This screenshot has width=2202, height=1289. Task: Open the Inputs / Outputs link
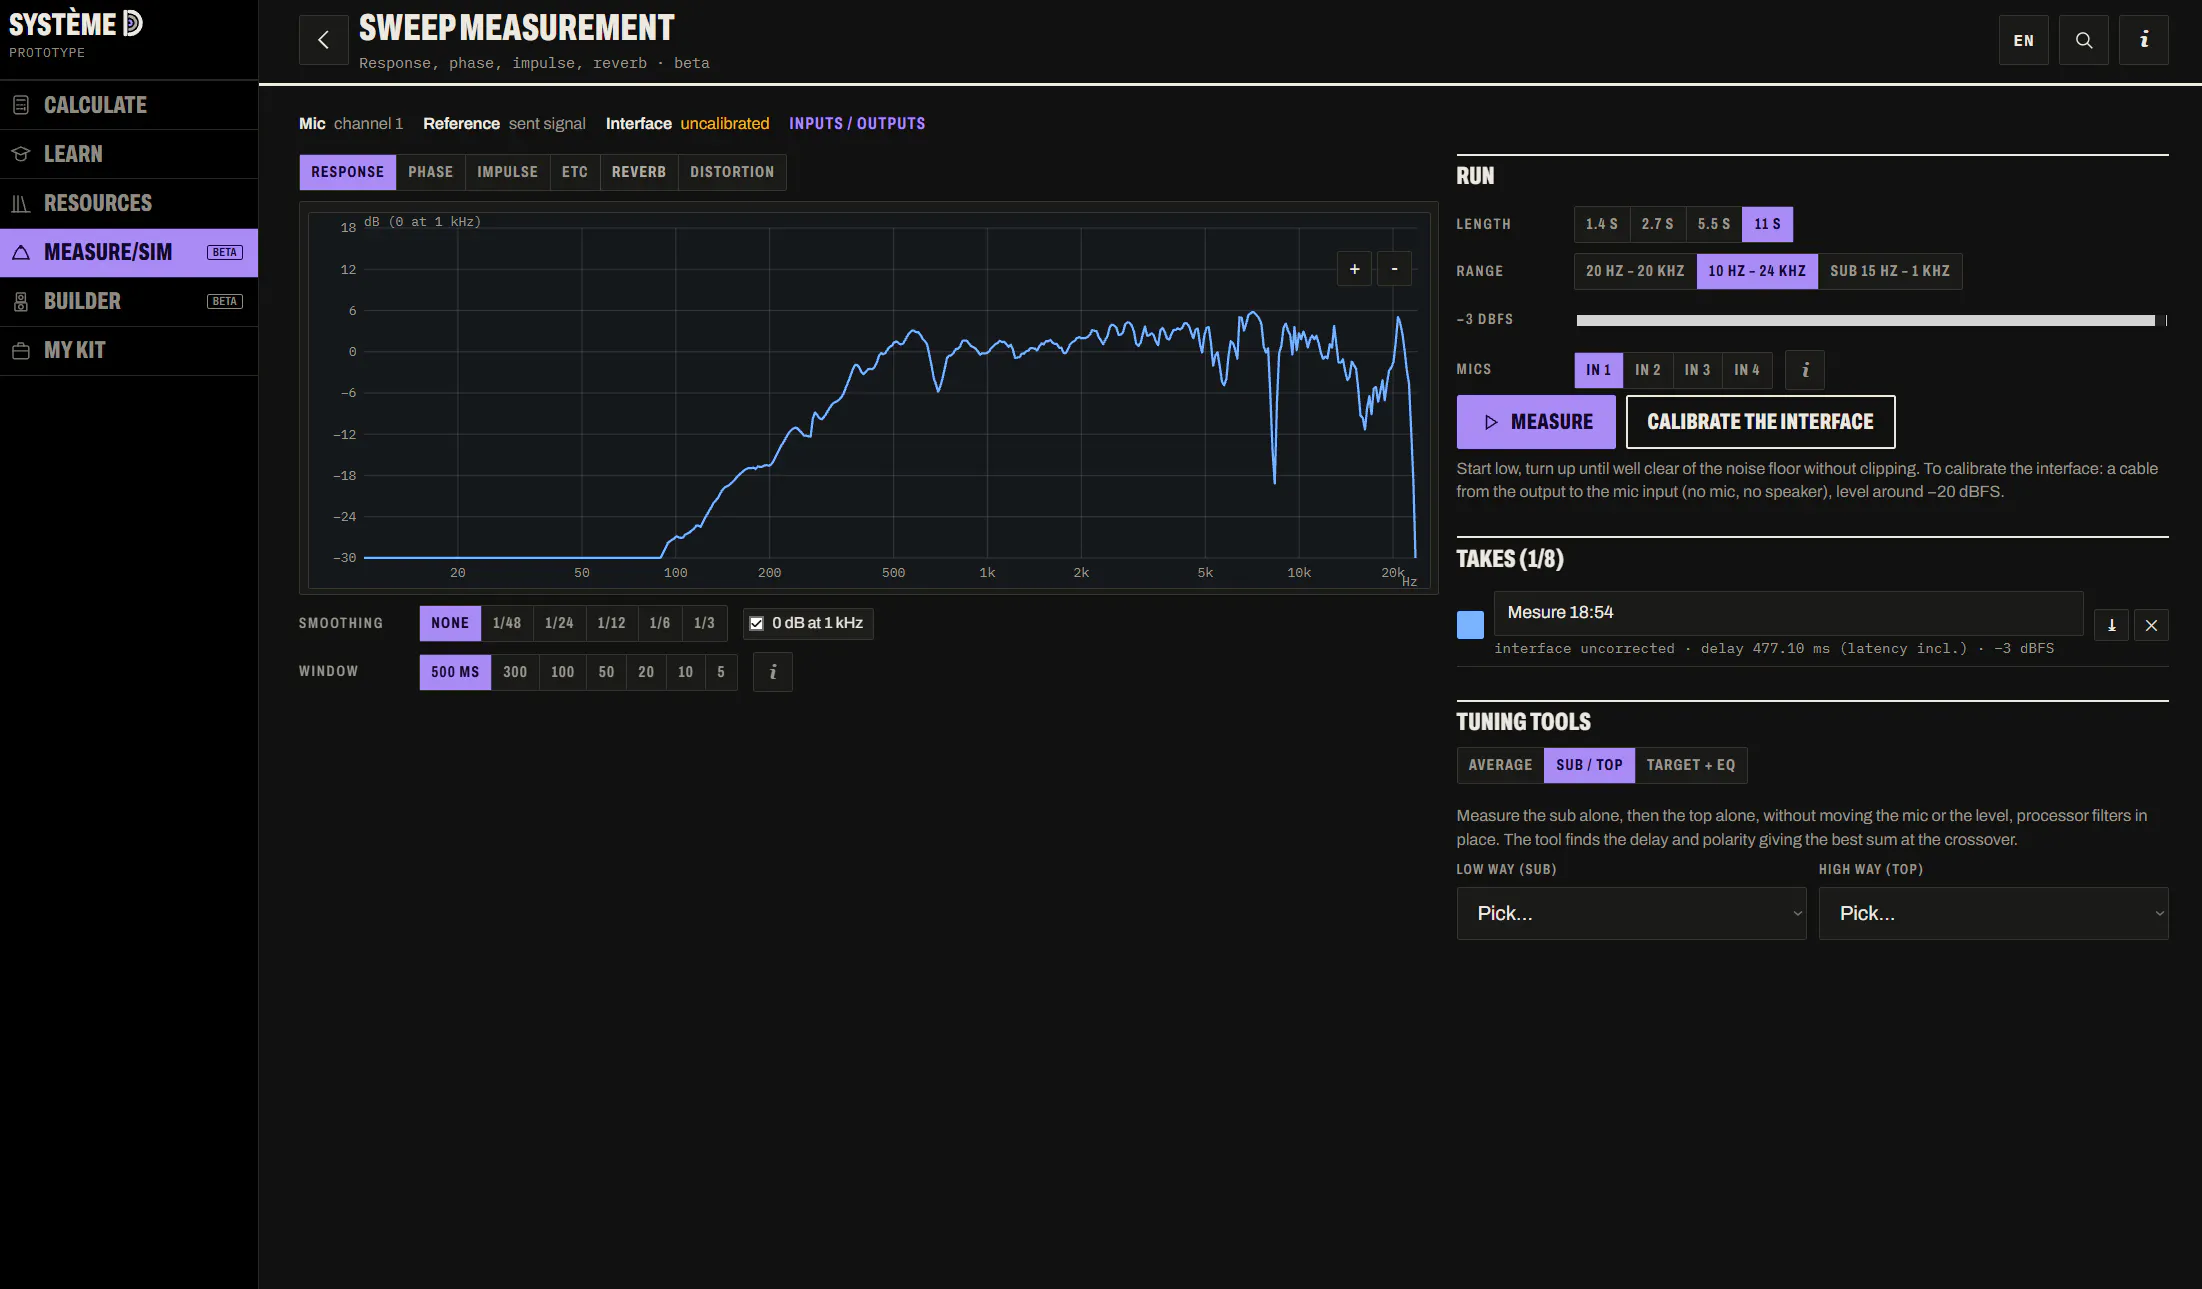857,124
